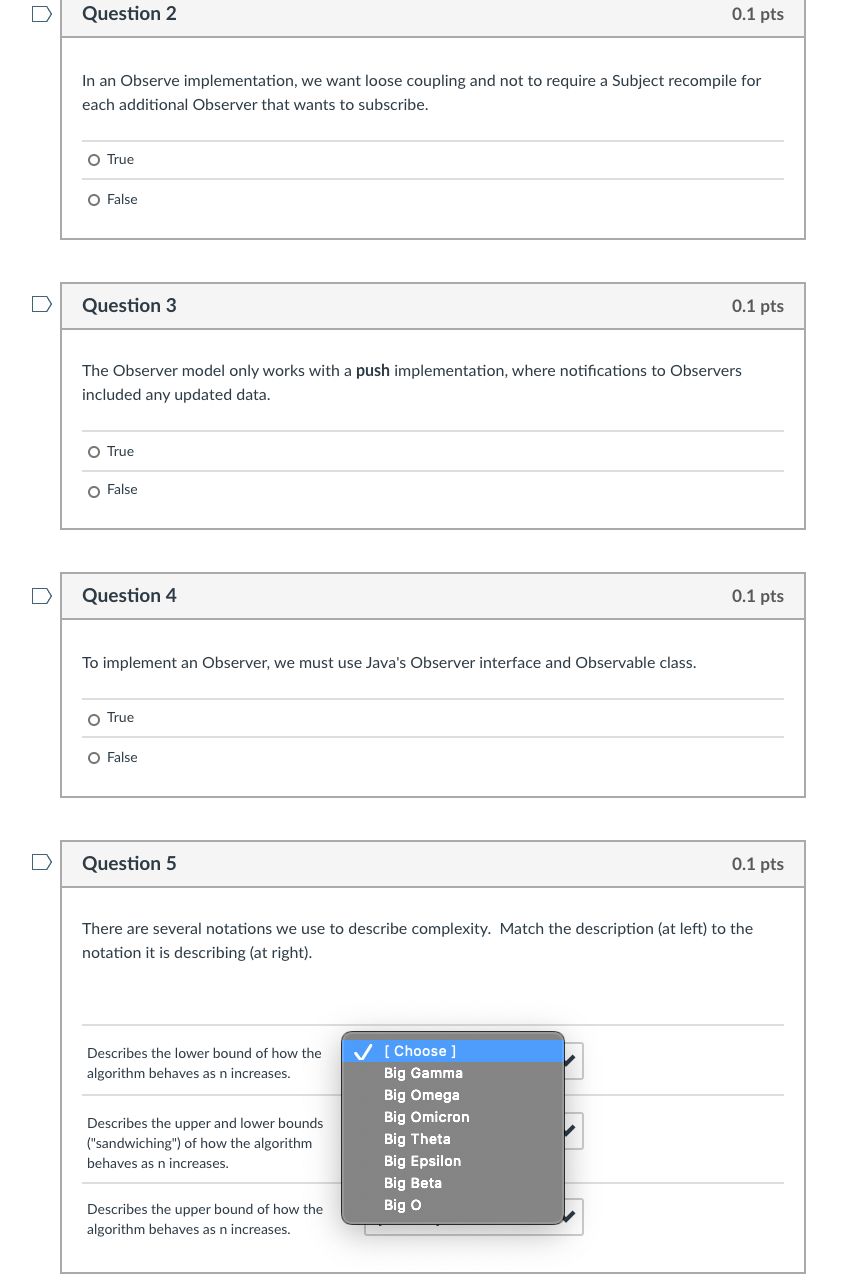848x1286 pixels.
Task: Flag Question 3 for review
Action: [40, 303]
